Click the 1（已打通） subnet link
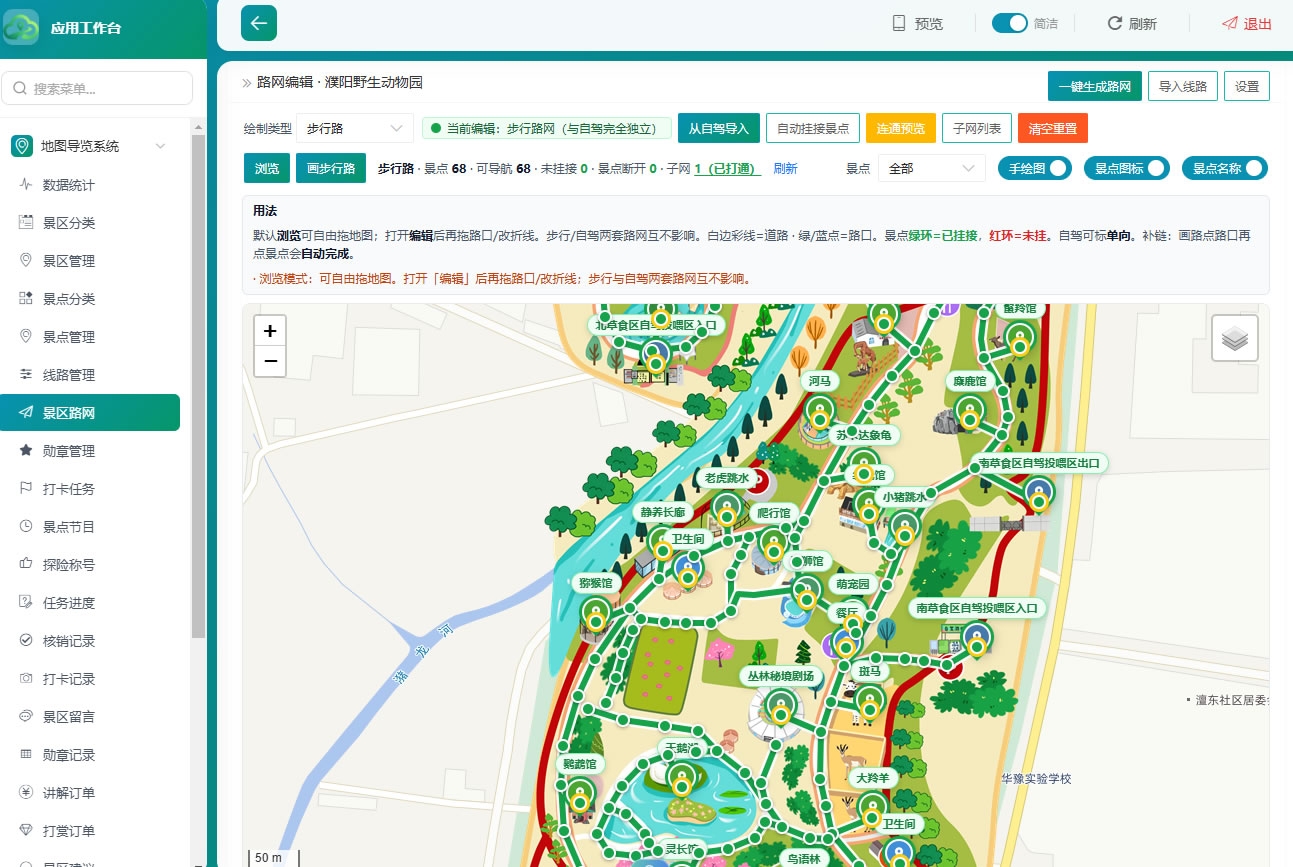Viewport: 1293px width, 867px height. click(727, 169)
